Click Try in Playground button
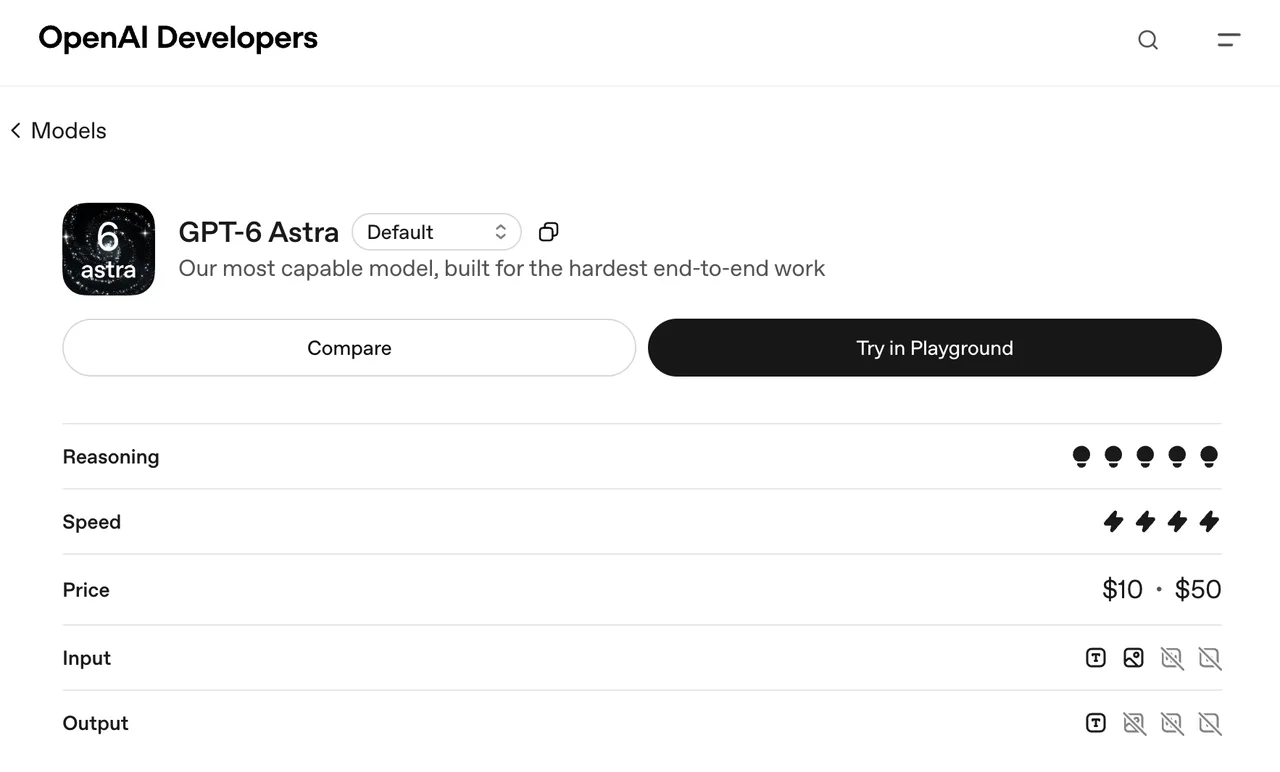The height and width of the screenshot is (772, 1280). (x=935, y=348)
